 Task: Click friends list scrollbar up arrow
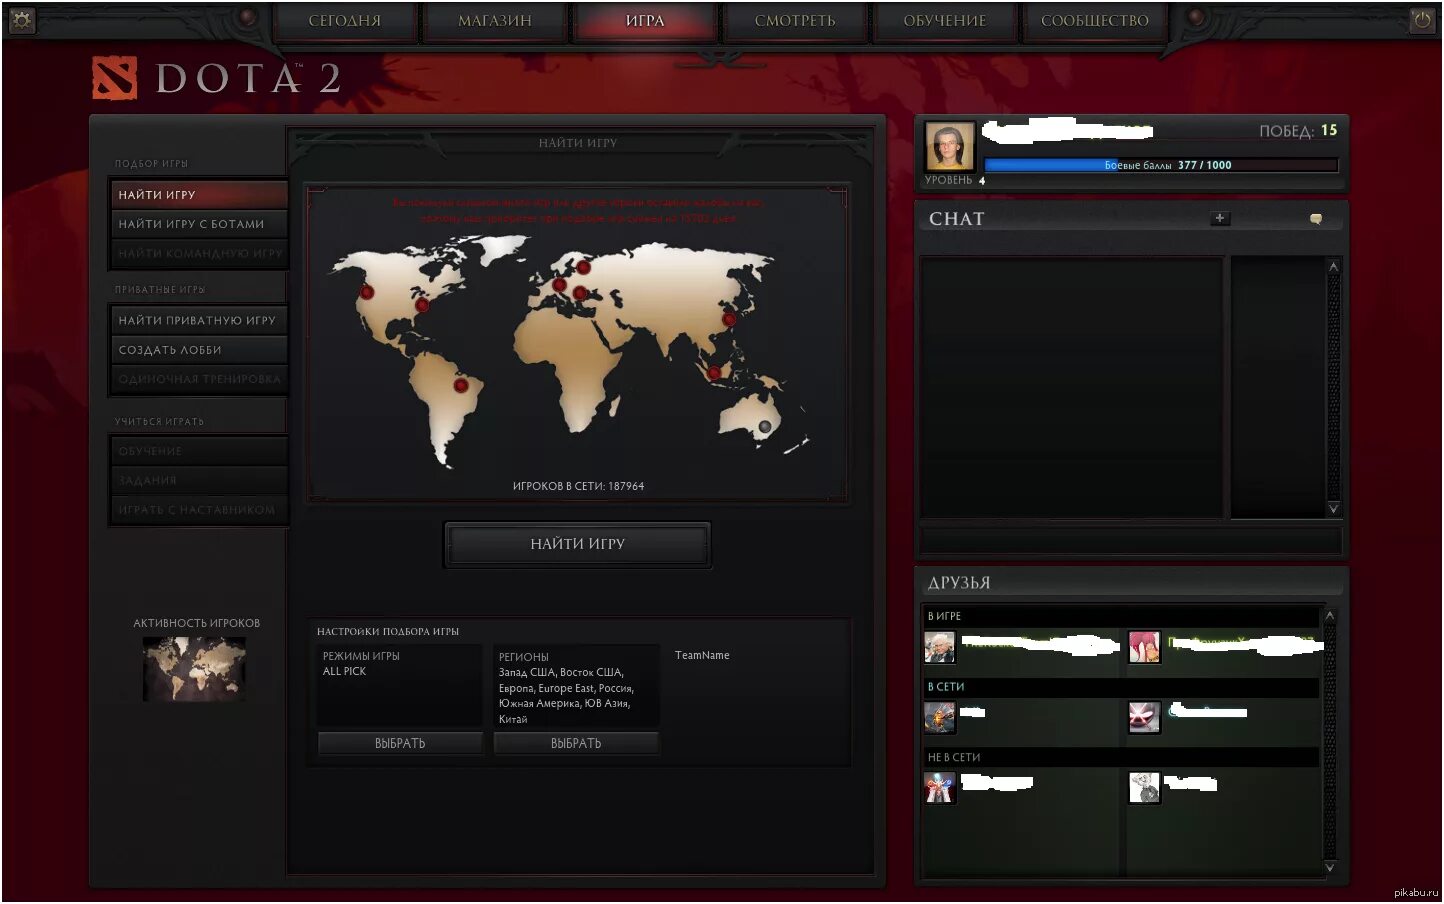[1330, 615]
